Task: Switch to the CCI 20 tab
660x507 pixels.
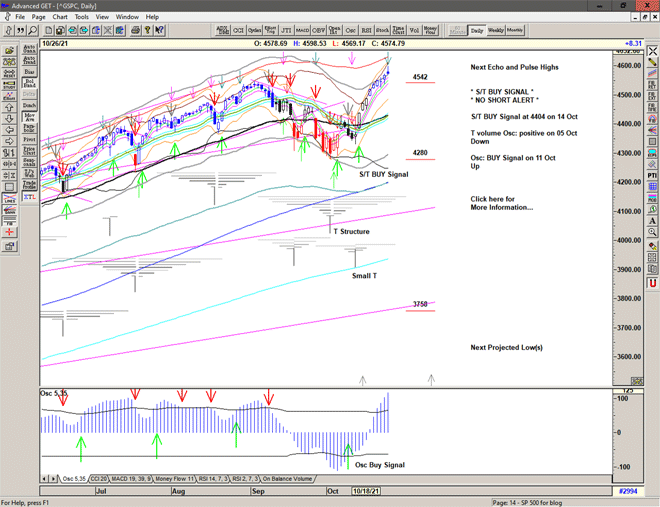Action: [x=97, y=479]
